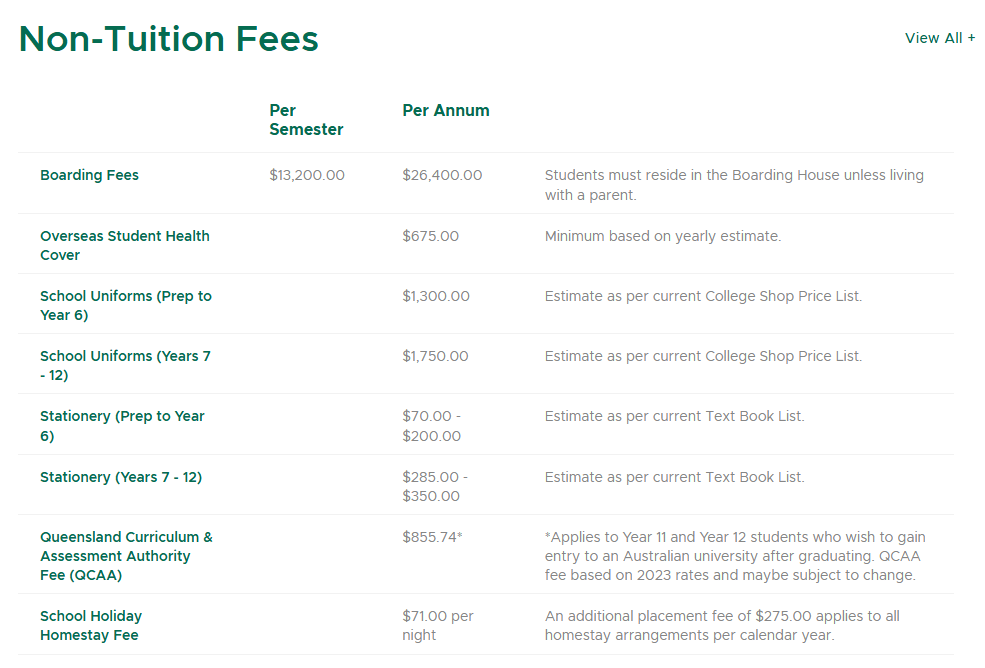This screenshot has height=668, width=985.
Task: Click School Uniforms (Years 7 - 12)
Action: click(125, 365)
